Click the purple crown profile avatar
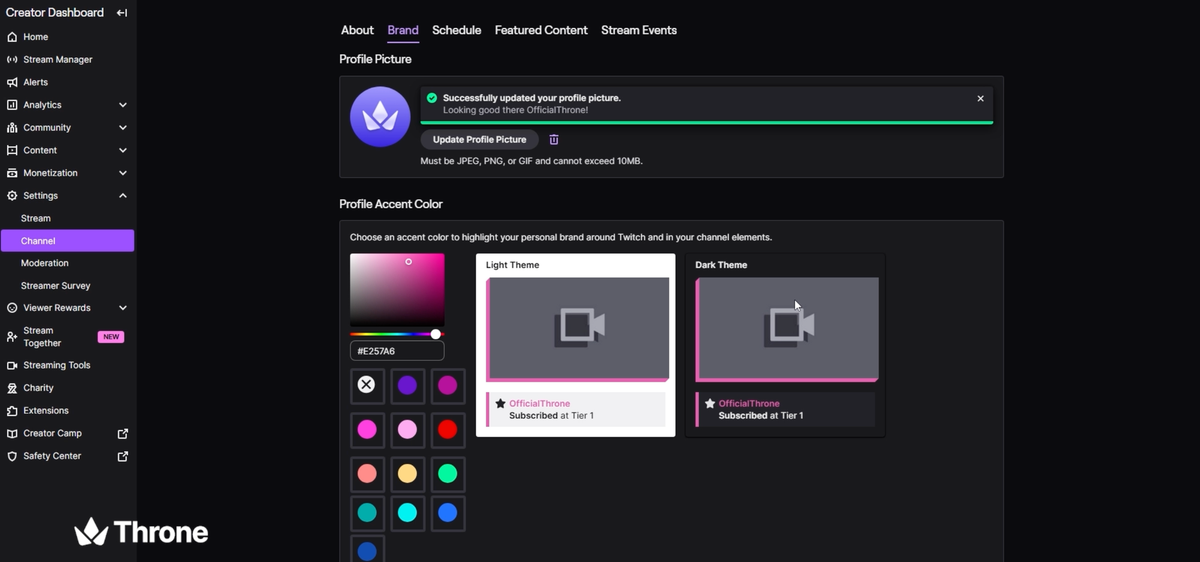 [380, 117]
